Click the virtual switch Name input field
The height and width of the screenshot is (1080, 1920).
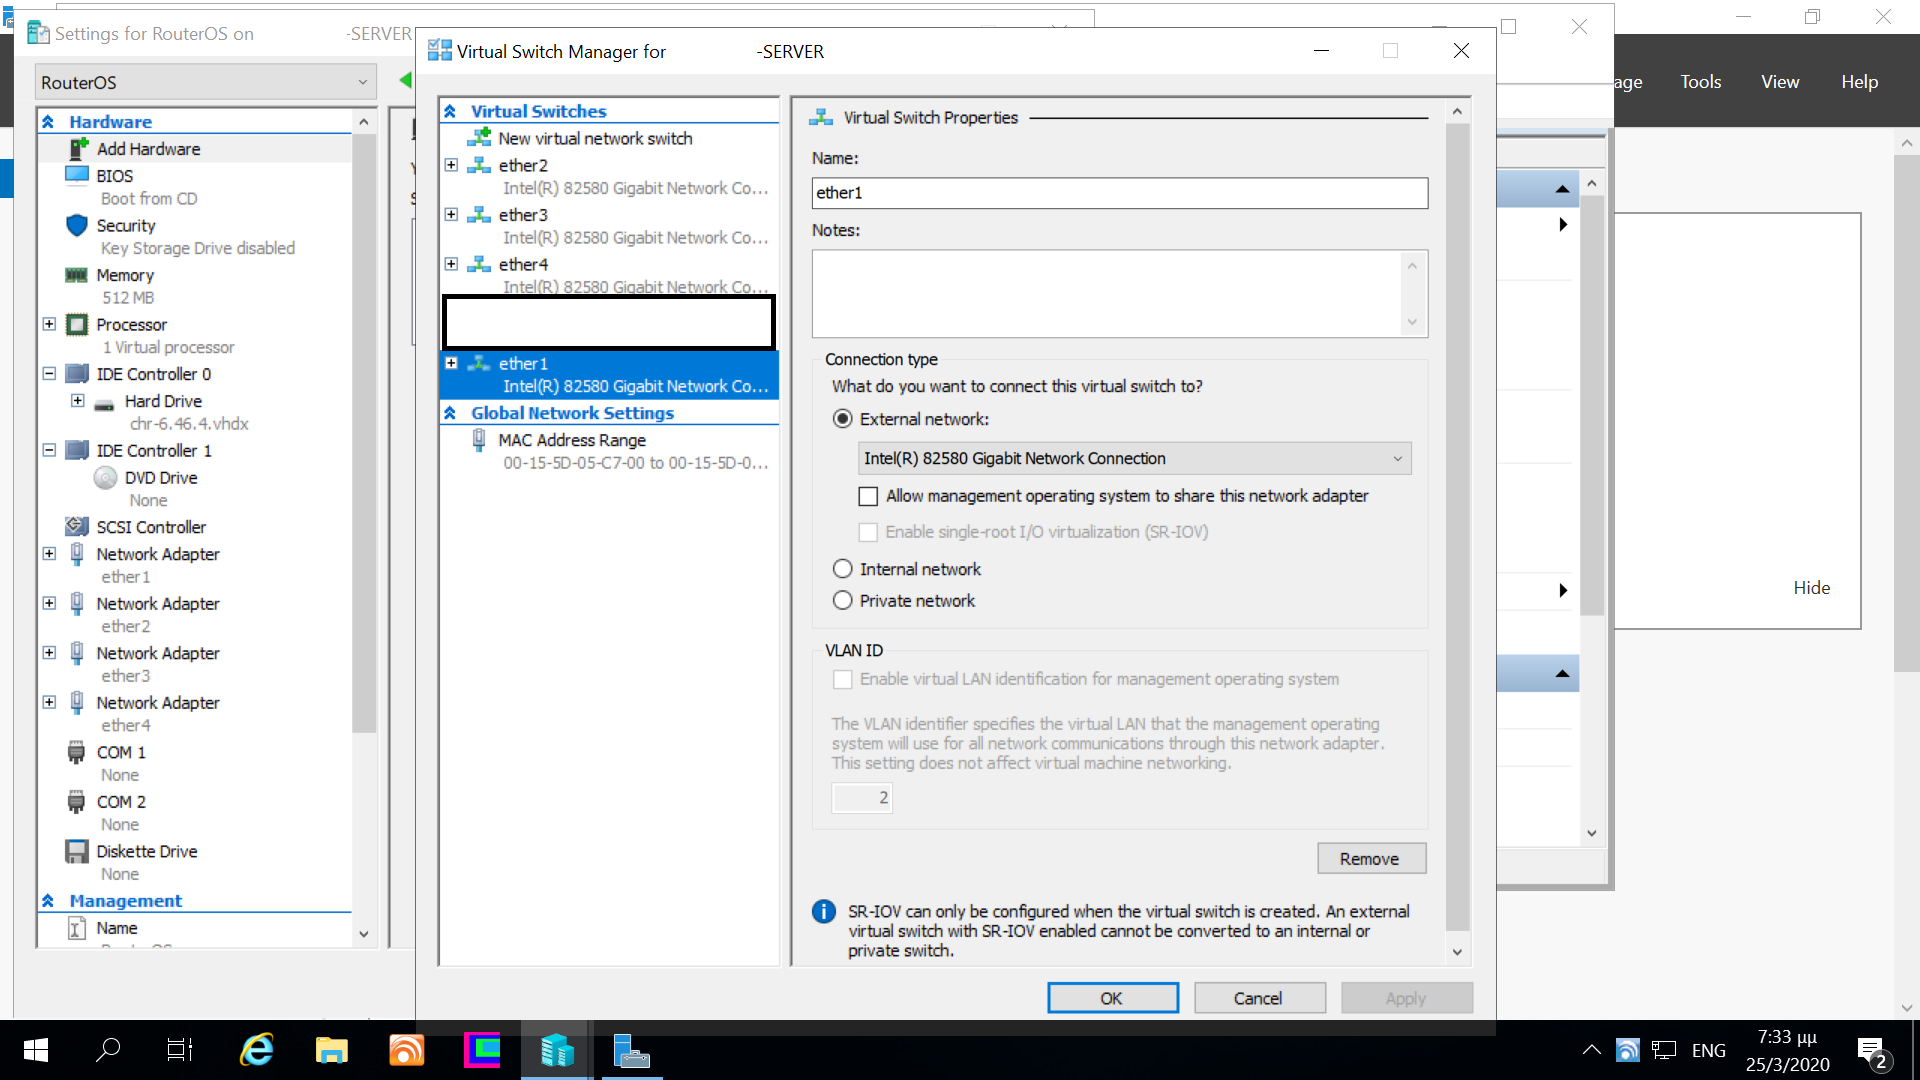1120,193
